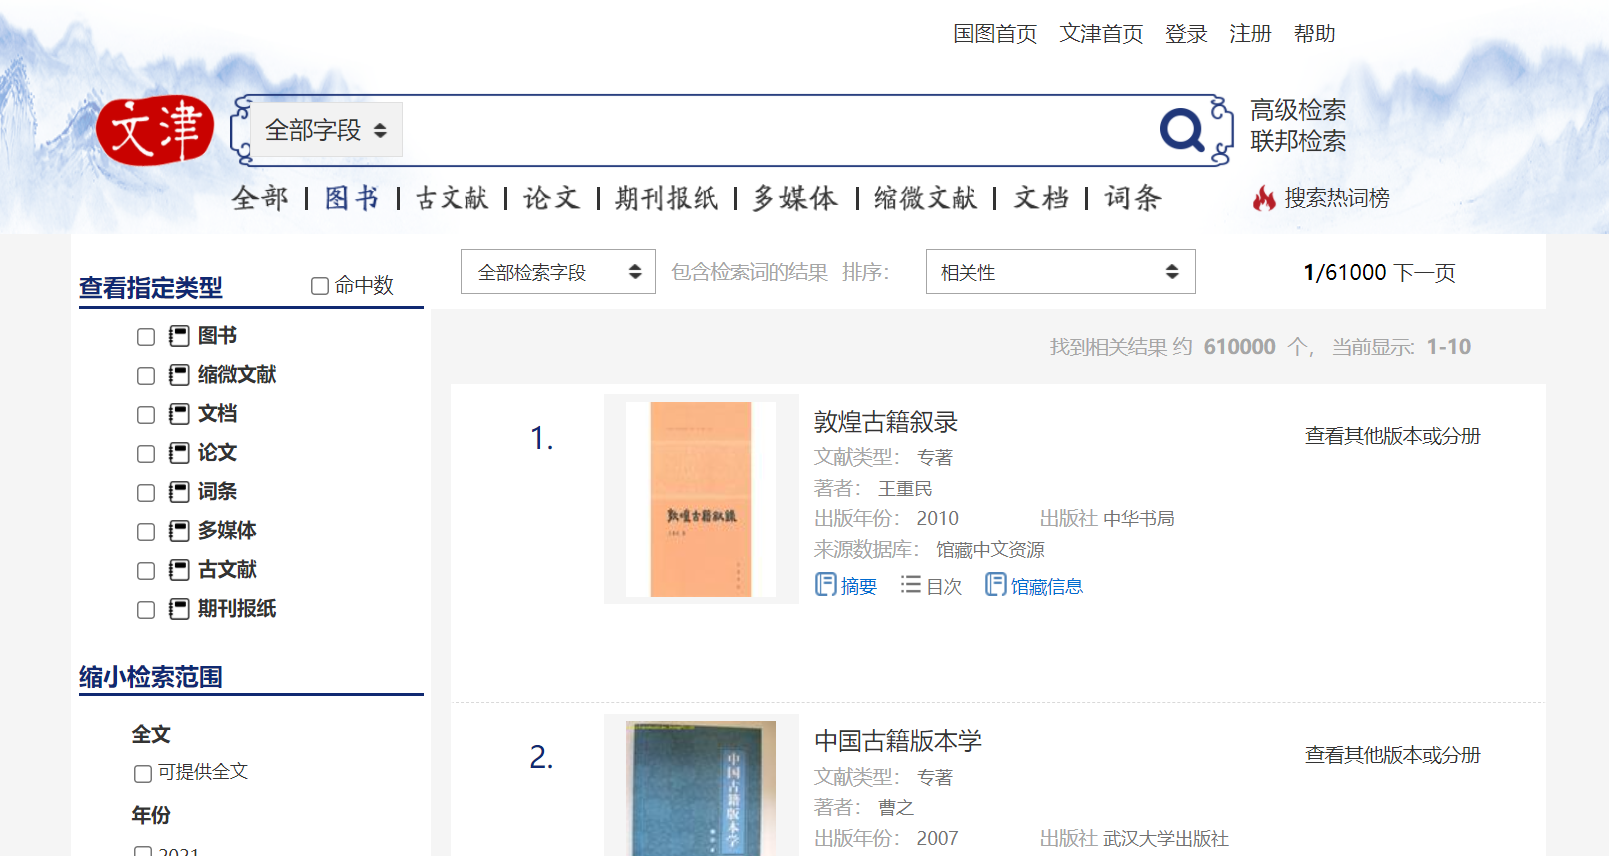Click the author name 曹之

896,808
